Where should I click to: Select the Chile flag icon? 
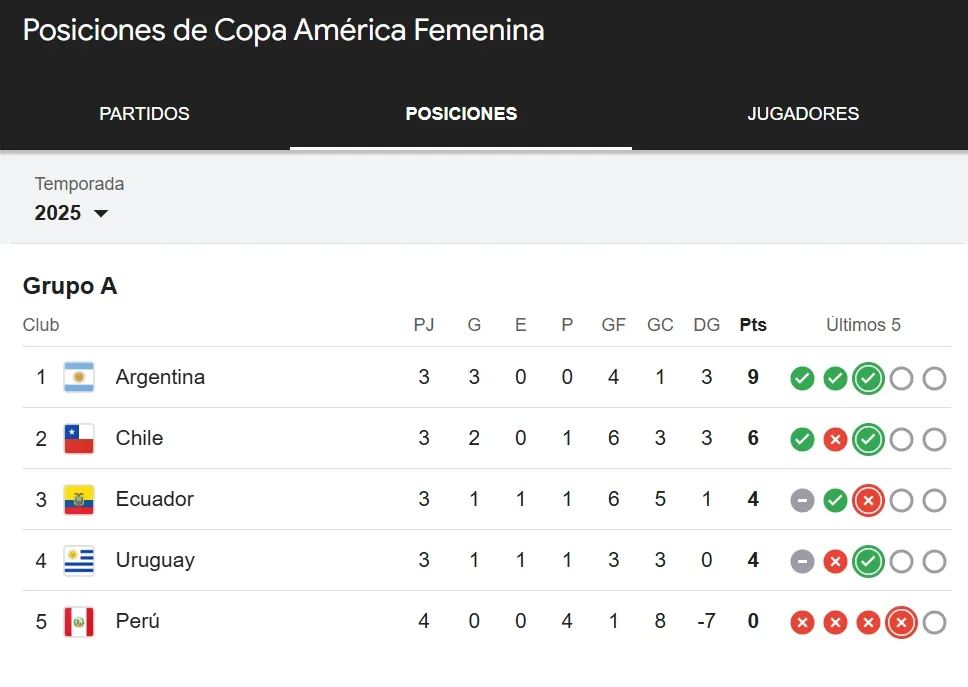coord(77,439)
